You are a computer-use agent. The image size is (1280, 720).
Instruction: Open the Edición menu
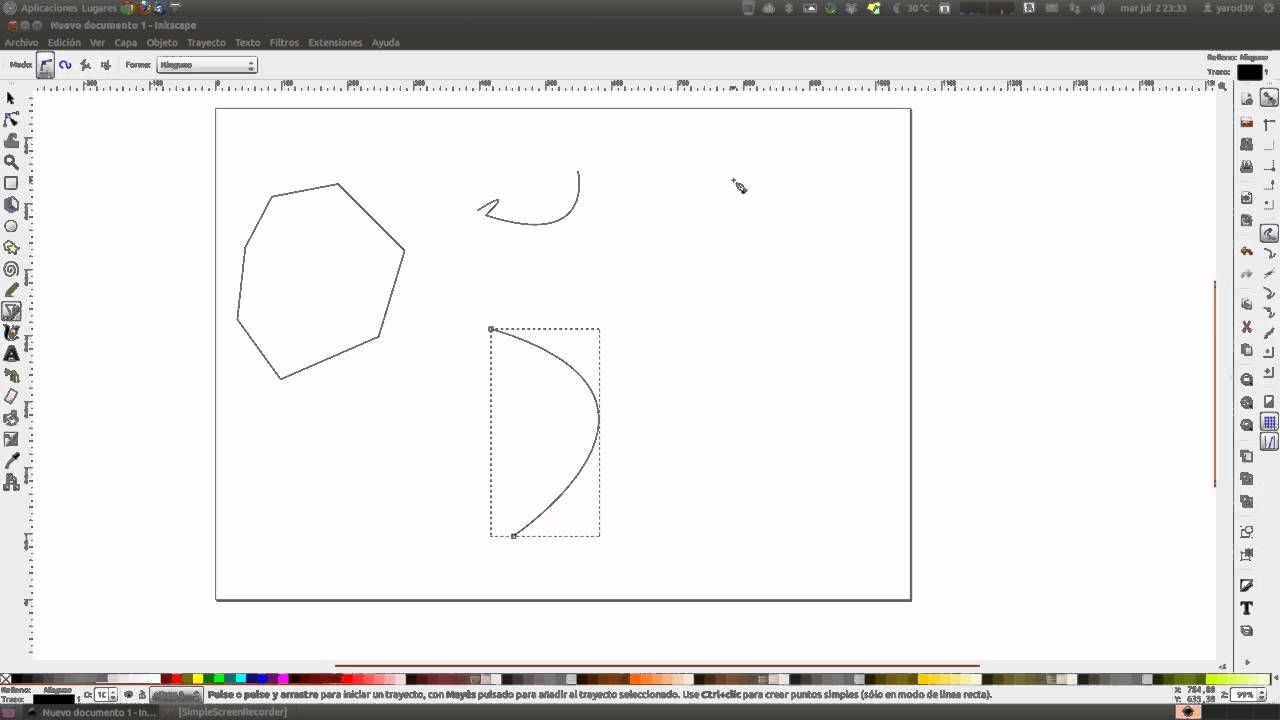tap(64, 43)
